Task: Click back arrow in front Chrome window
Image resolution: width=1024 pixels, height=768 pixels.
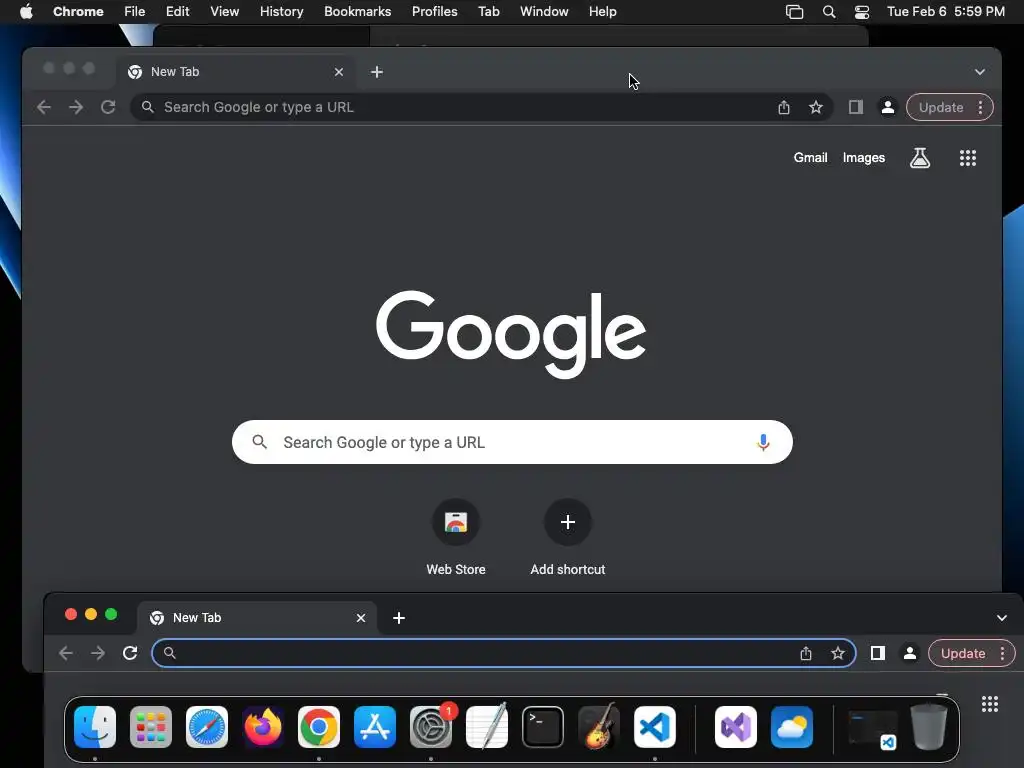Action: tap(66, 653)
